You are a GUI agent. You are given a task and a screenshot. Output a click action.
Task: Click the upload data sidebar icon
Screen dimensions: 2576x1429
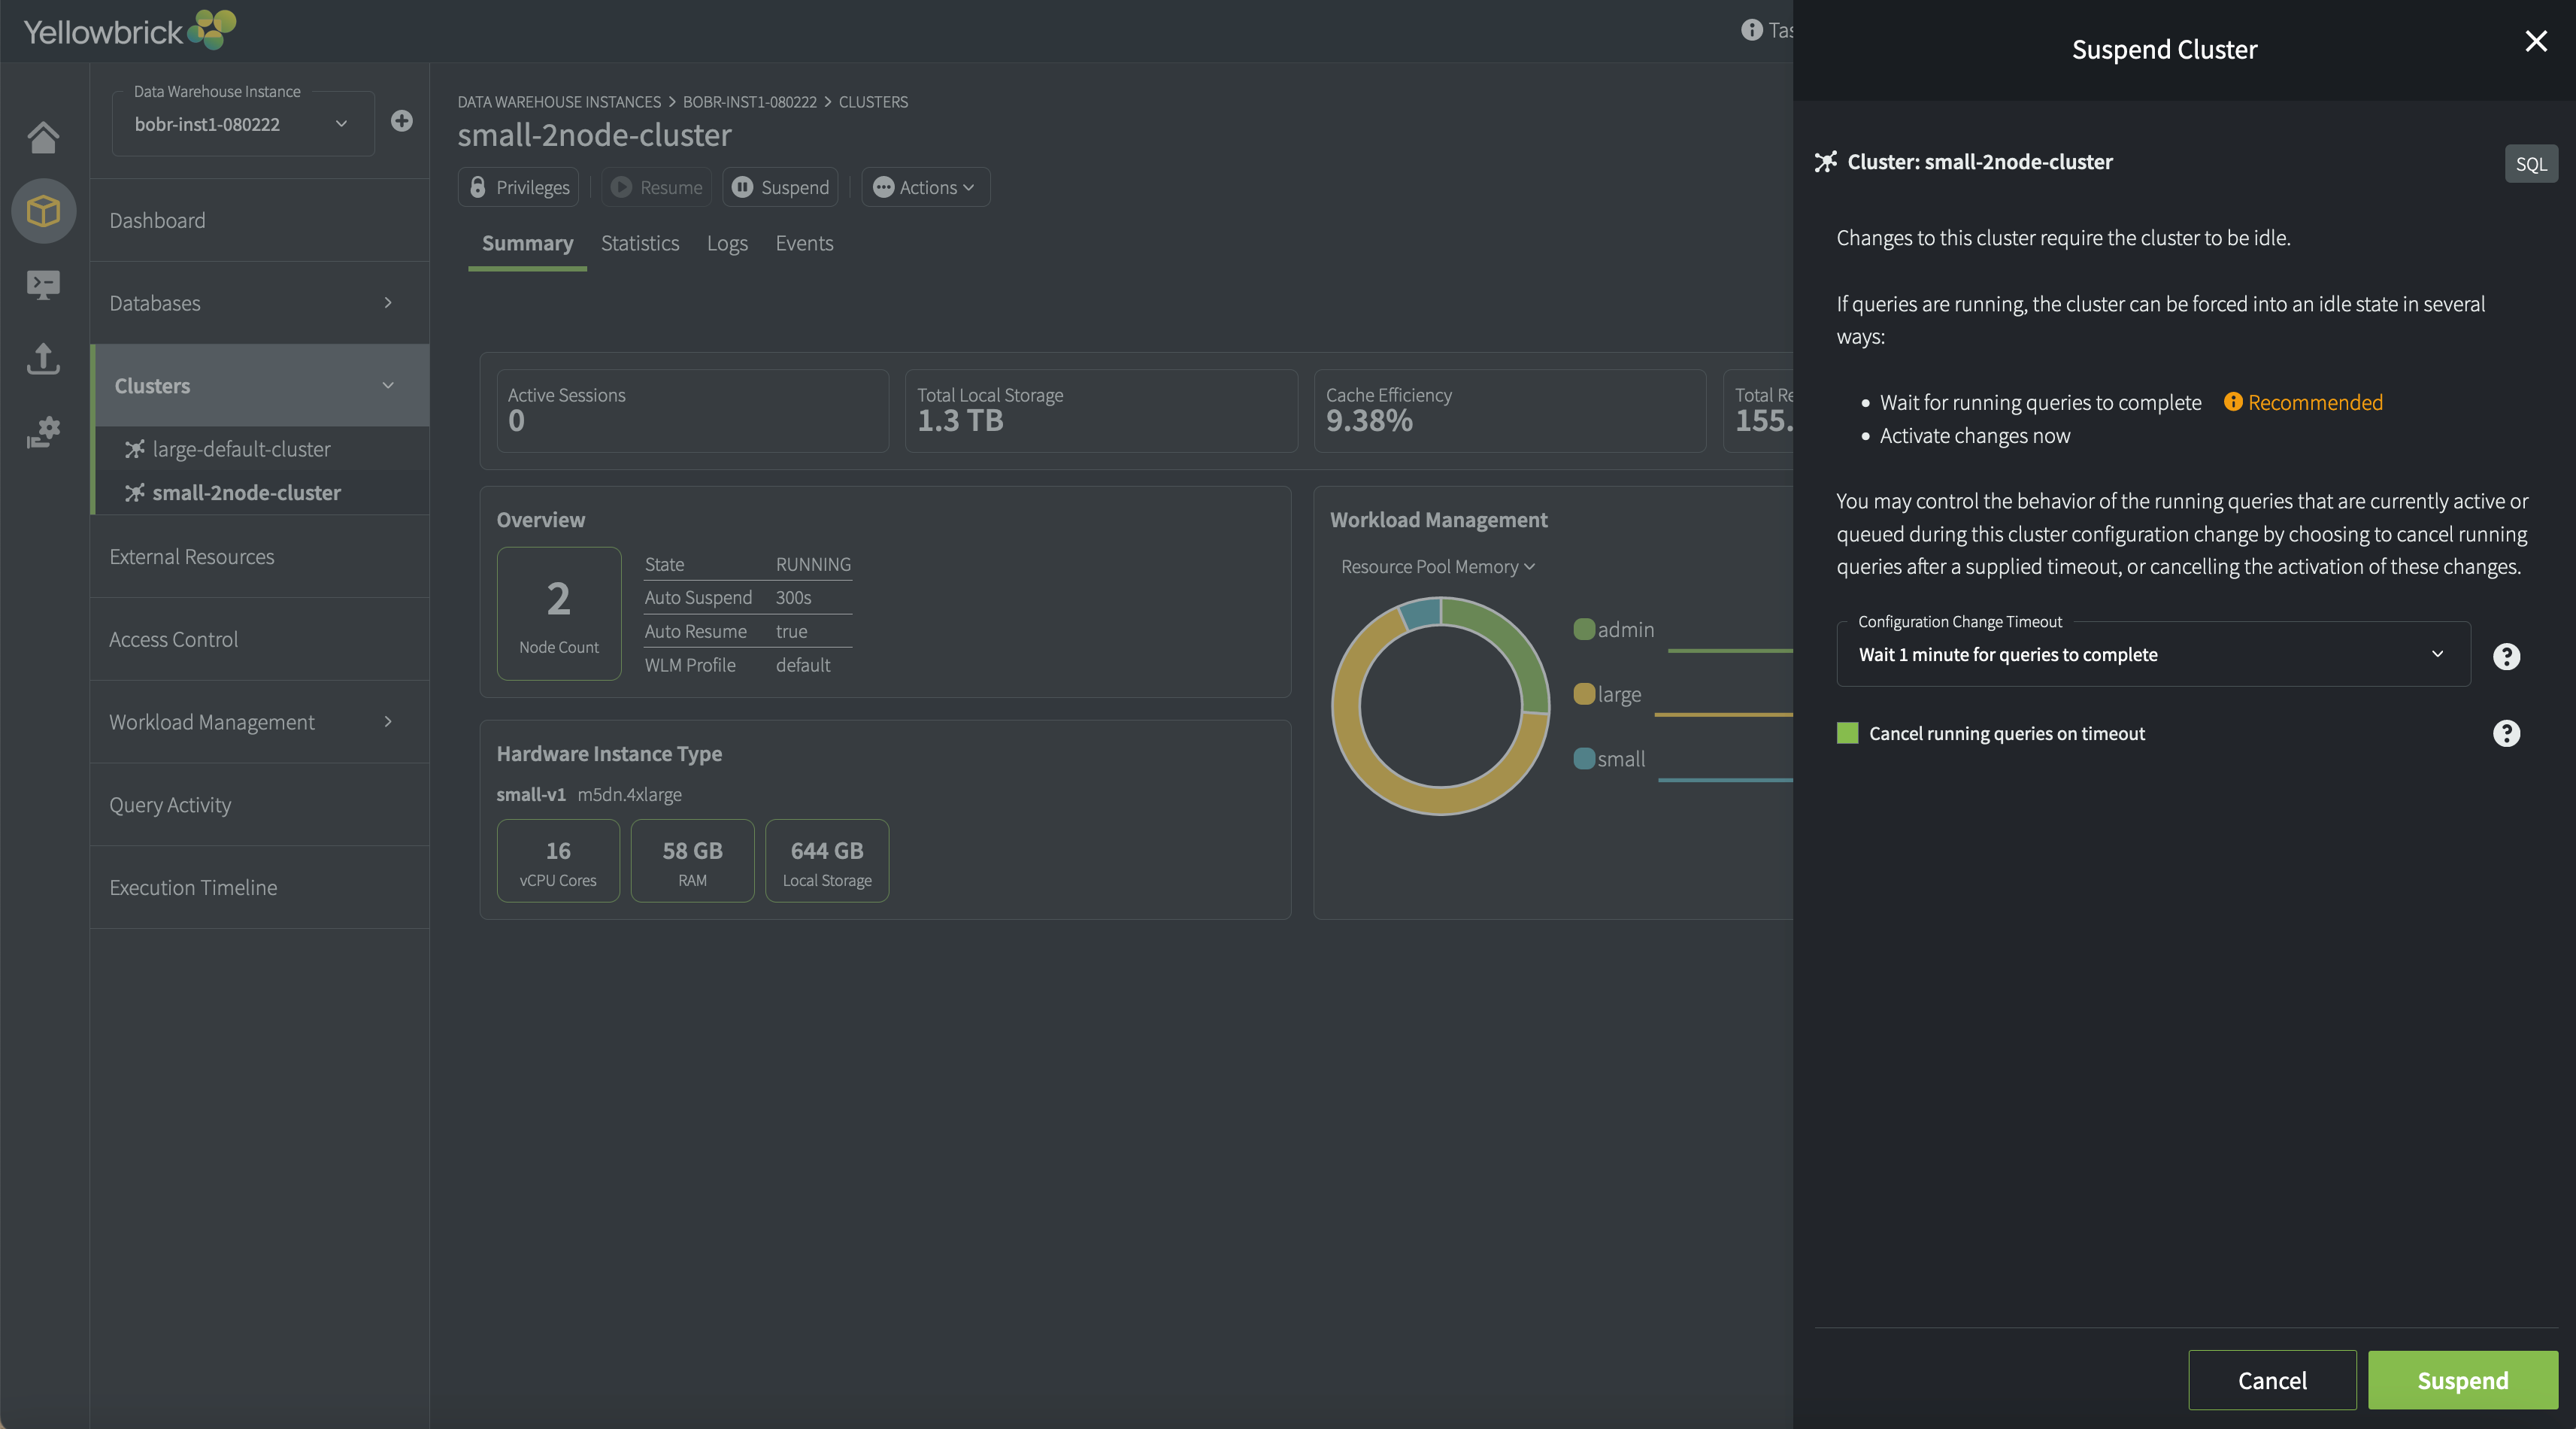(x=43, y=358)
